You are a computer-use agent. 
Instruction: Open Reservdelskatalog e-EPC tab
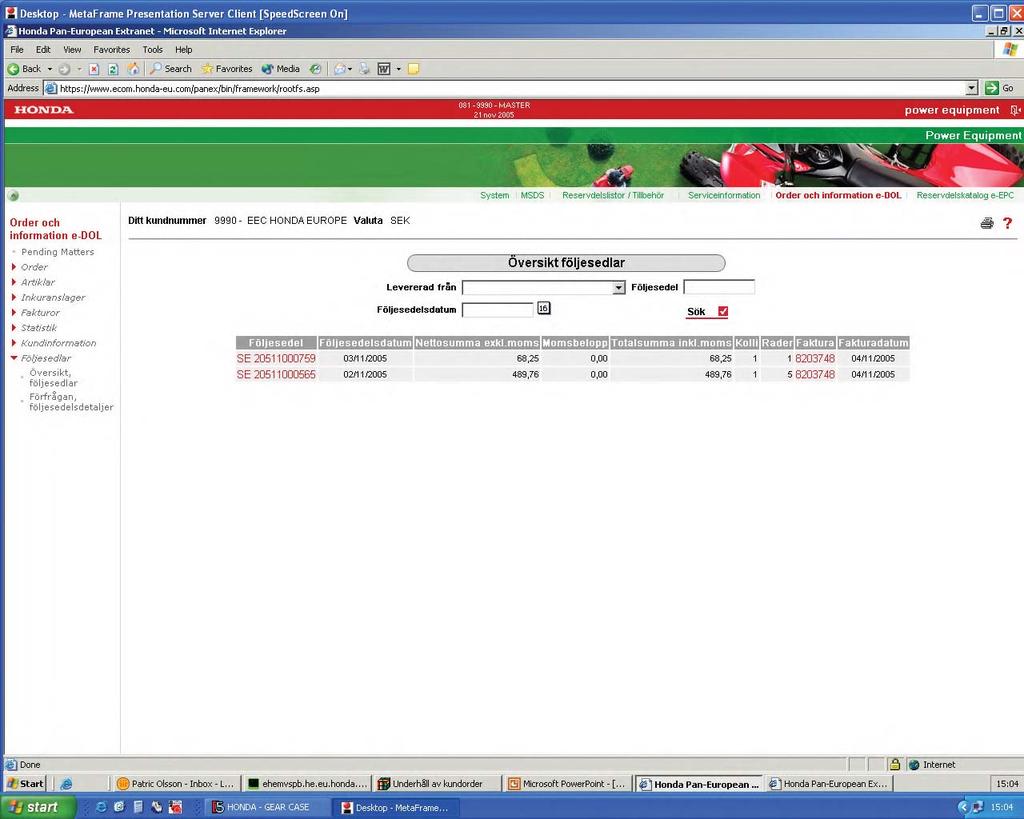pyautogui.click(x=965, y=195)
